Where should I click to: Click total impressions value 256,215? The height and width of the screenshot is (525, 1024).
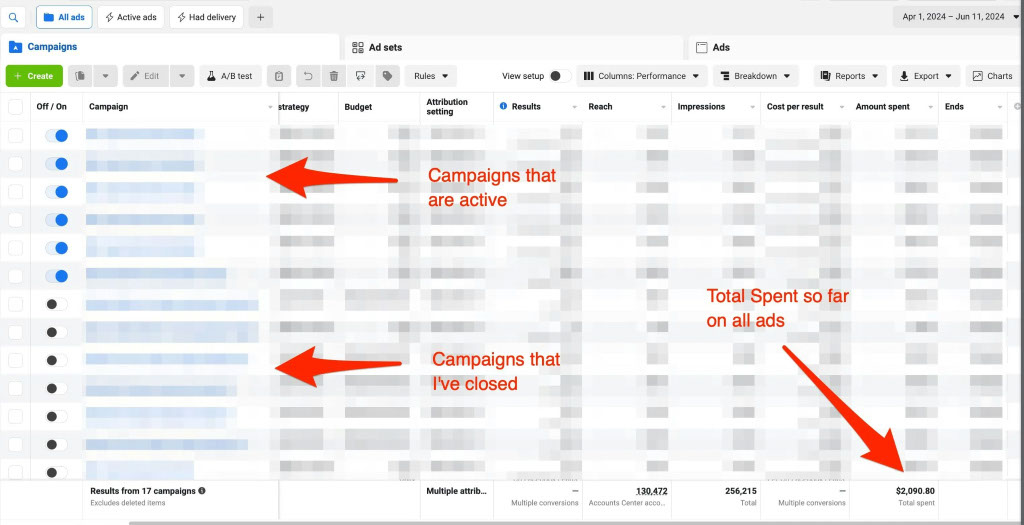(x=741, y=490)
